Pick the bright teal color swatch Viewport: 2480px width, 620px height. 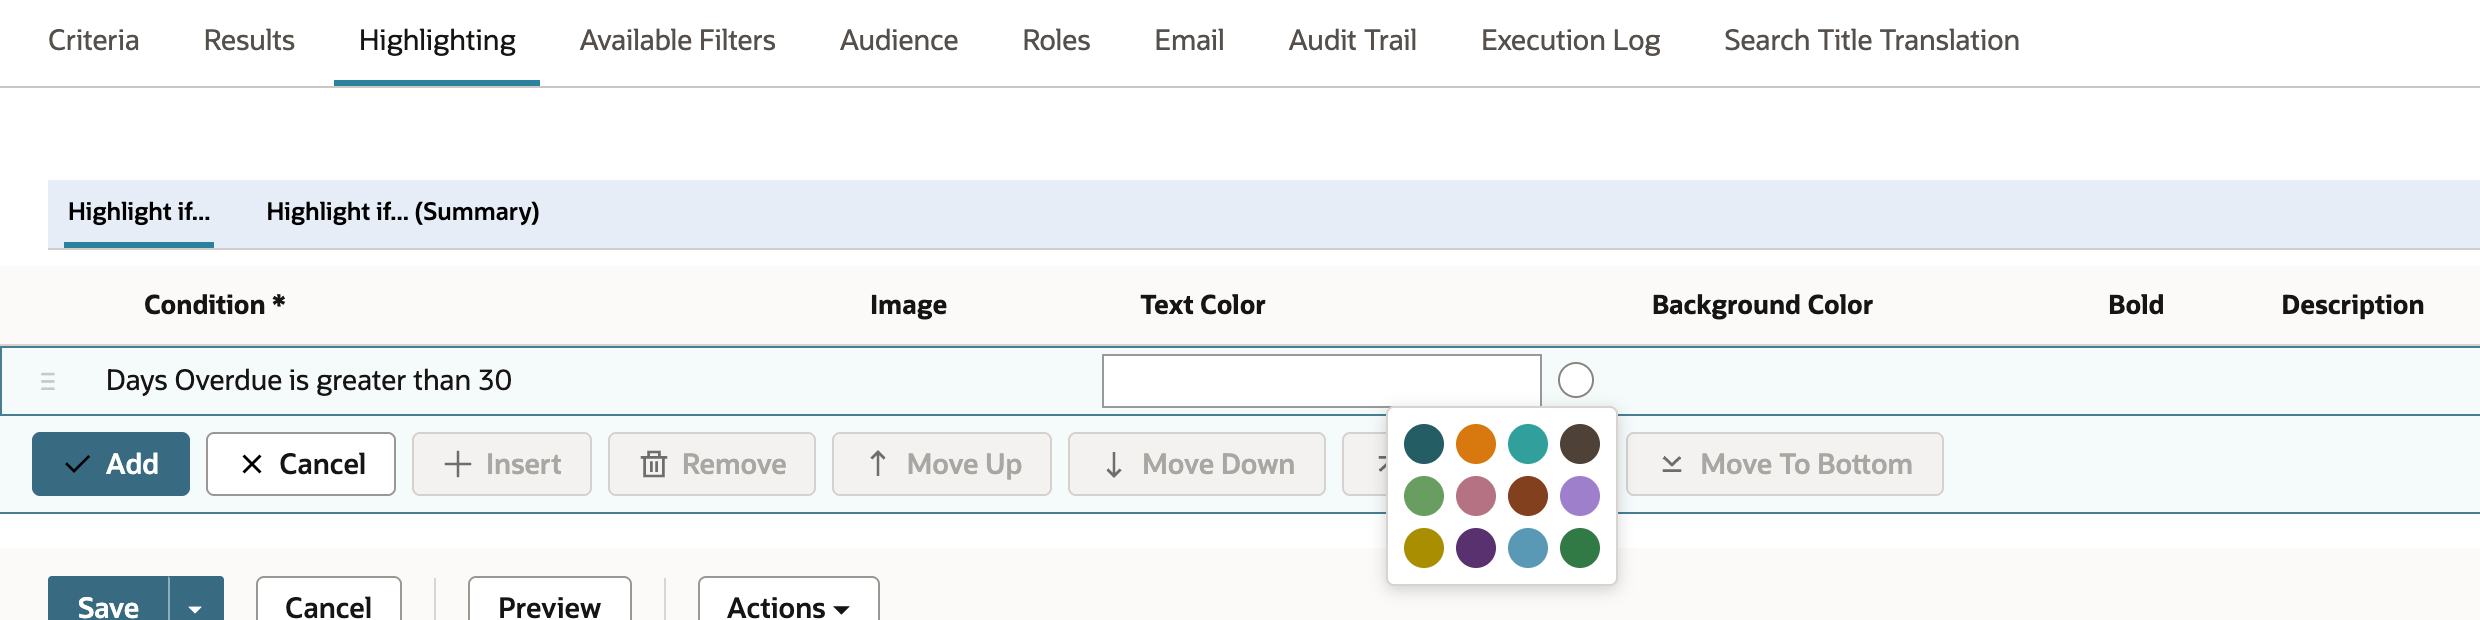click(x=1528, y=444)
